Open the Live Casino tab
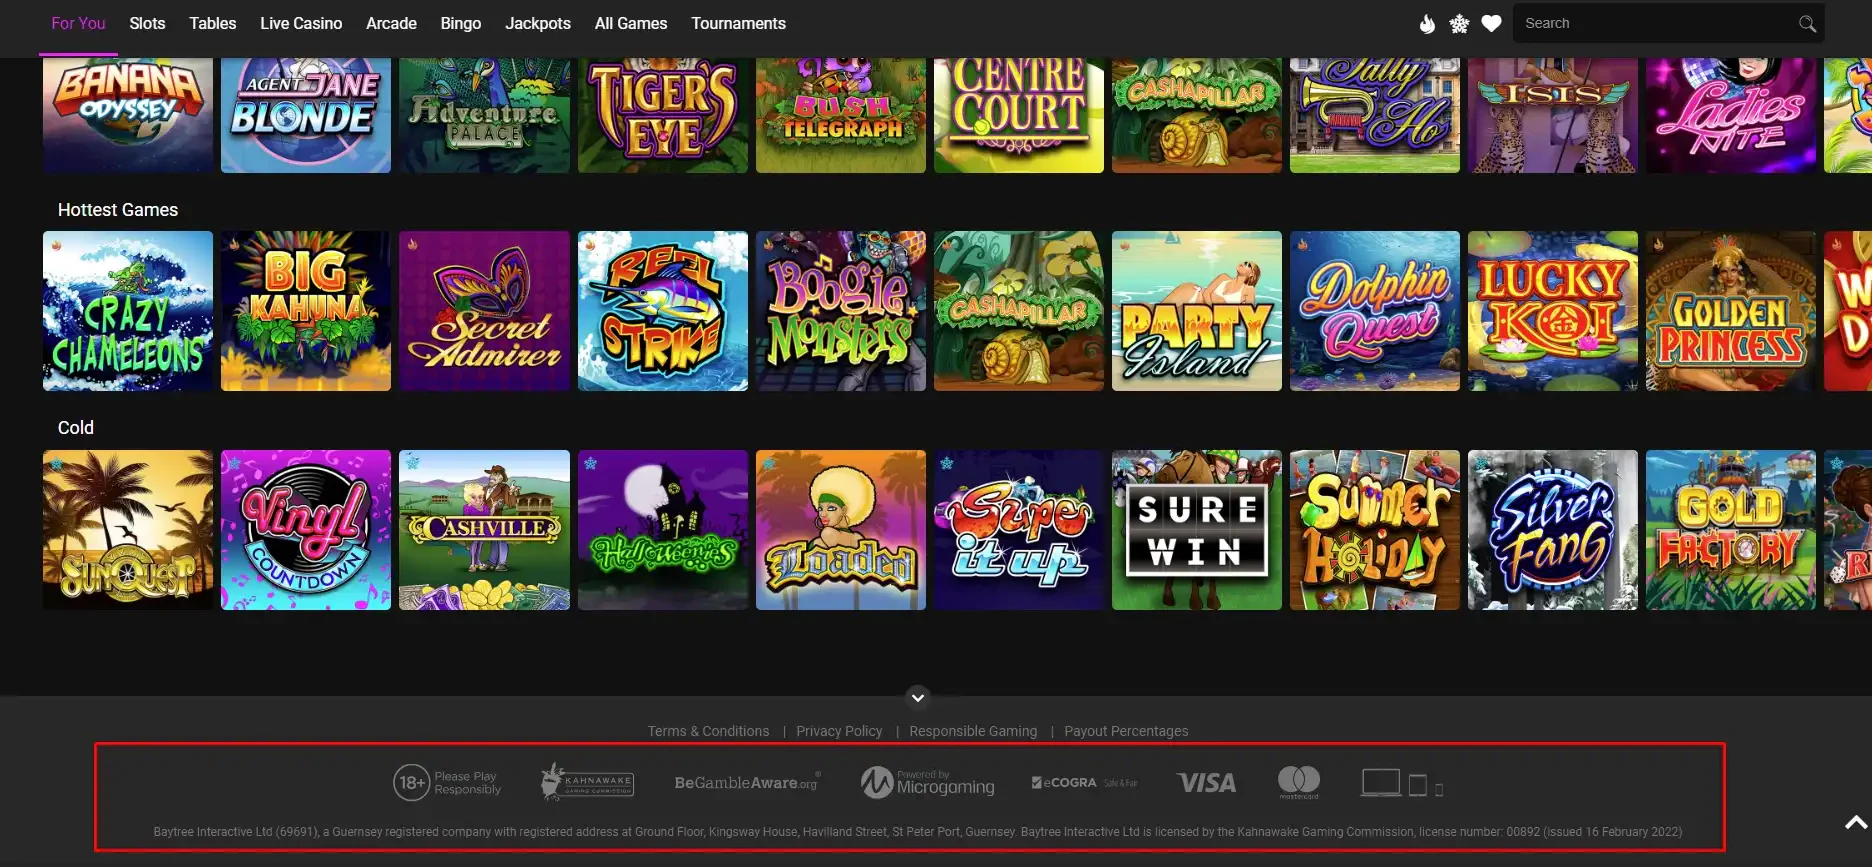 tap(301, 23)
